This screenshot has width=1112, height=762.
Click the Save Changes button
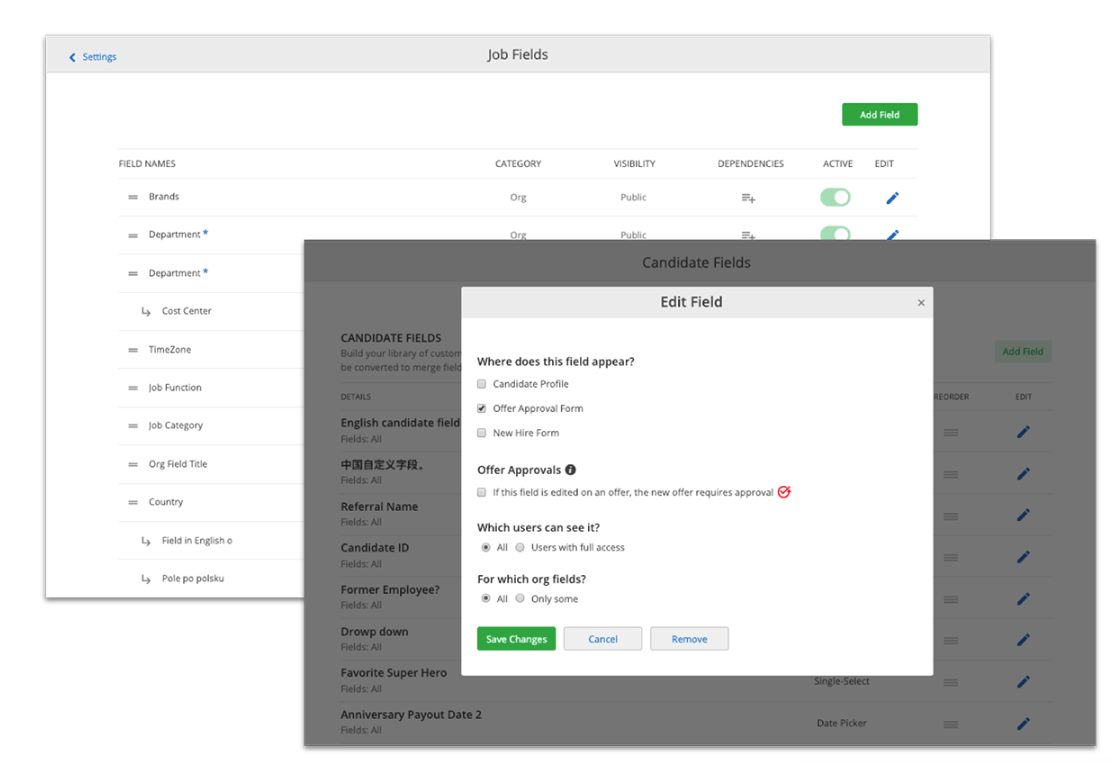[516, 639]
